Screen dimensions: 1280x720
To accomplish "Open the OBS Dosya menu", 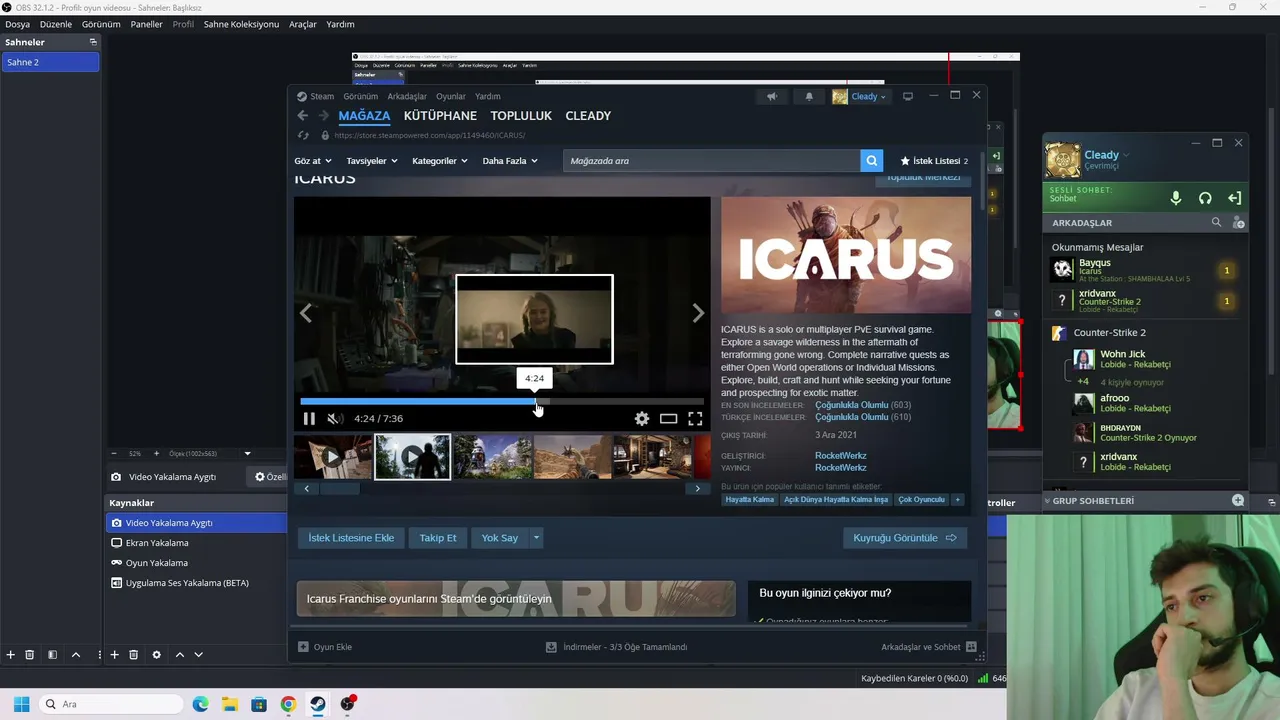I will (x=17, y=24).
